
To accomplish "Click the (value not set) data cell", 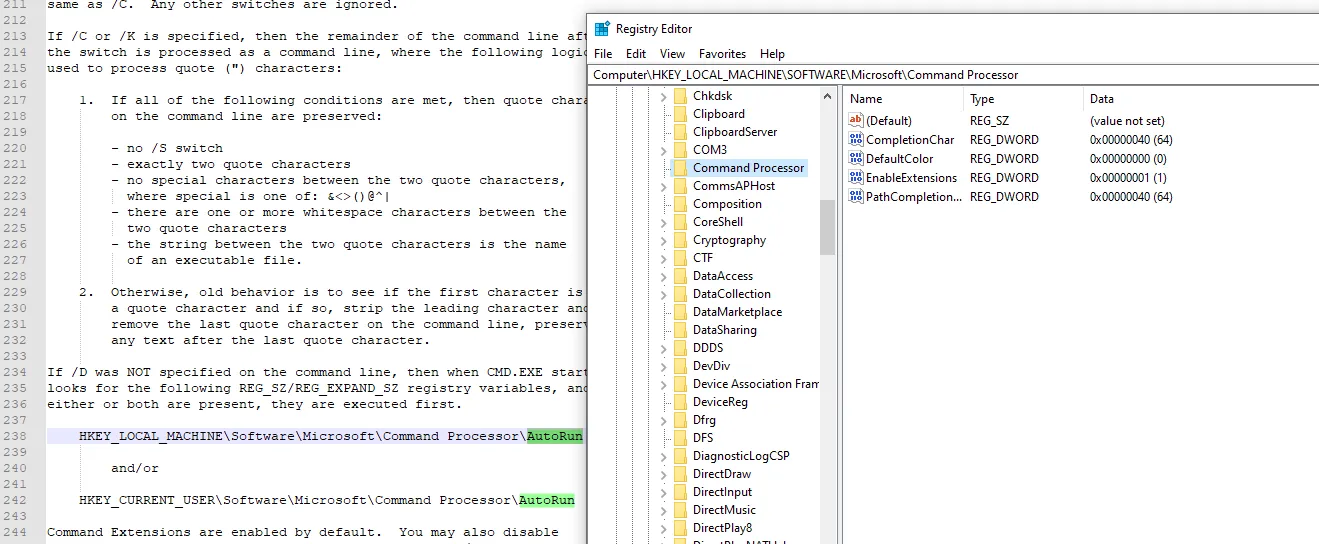I will (x=1127, y=120).
